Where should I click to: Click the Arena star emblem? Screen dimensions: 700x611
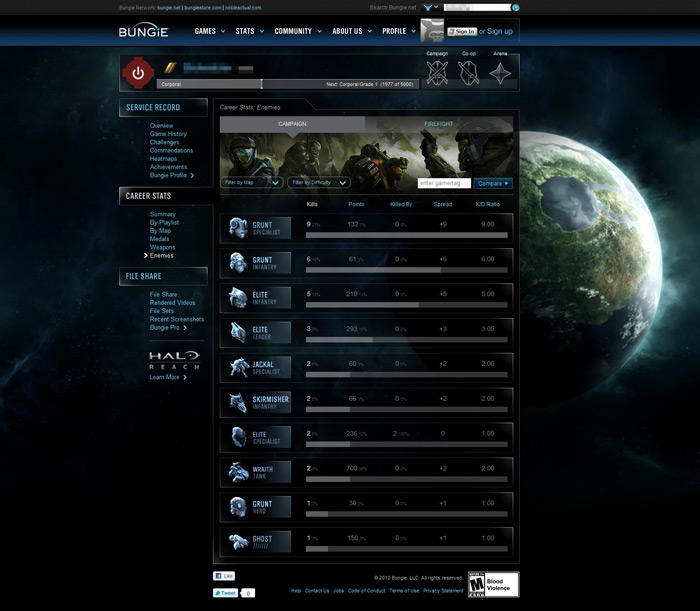pos(500,74)
